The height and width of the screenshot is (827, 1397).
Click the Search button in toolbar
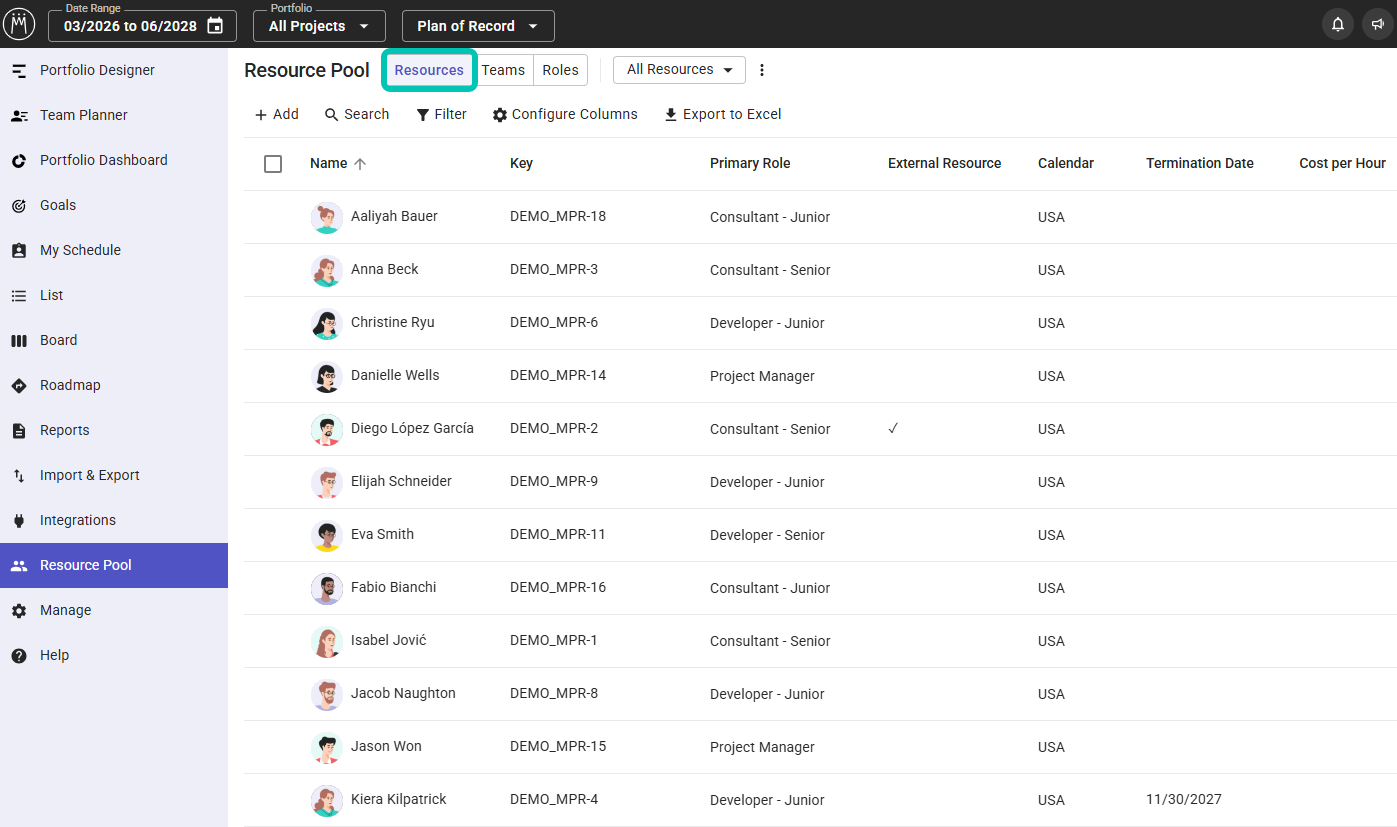357,115
